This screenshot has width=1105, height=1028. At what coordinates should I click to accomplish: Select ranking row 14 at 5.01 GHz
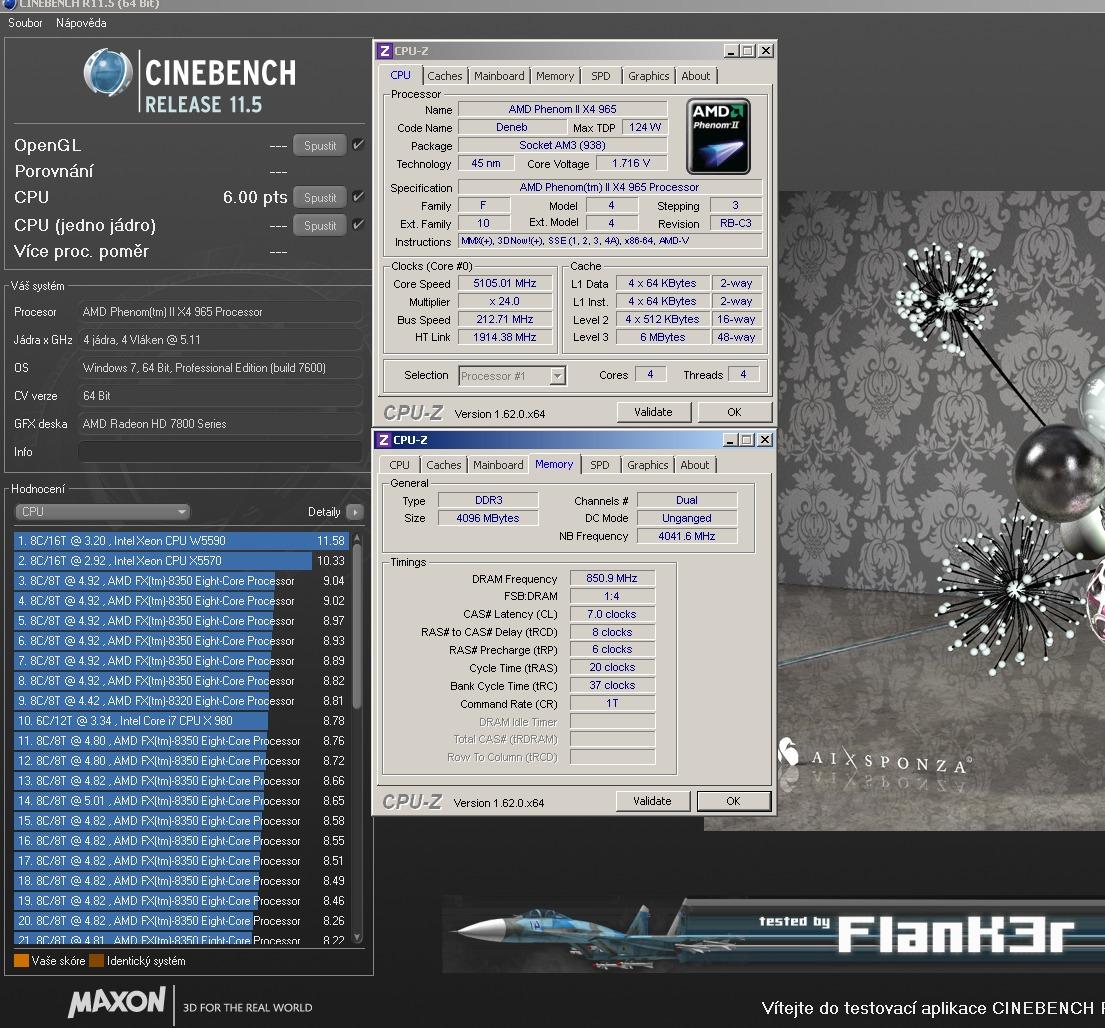(x=181, y=801)
